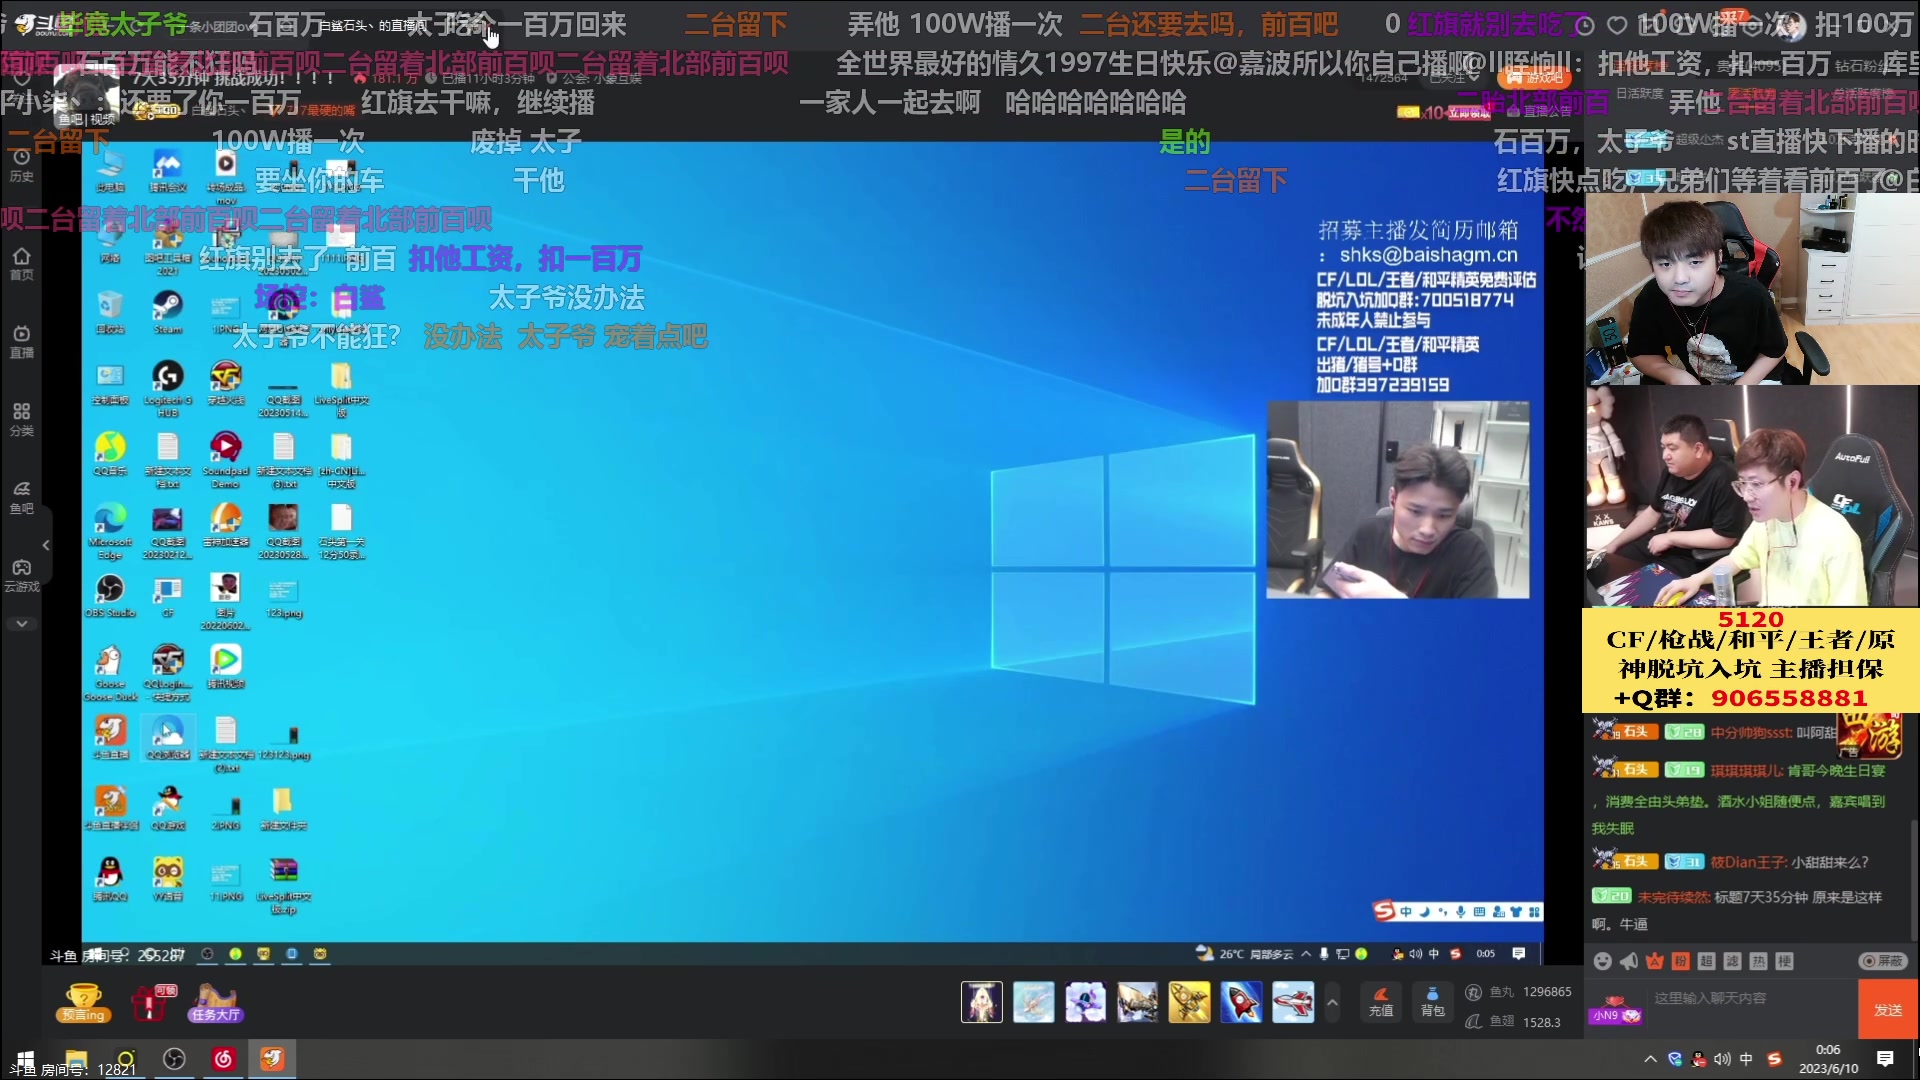The width and height of the screenshot is (1920, 1080).
Task: Click the Soundpad Demo desktop icon
Action: [x=226, y=459]
